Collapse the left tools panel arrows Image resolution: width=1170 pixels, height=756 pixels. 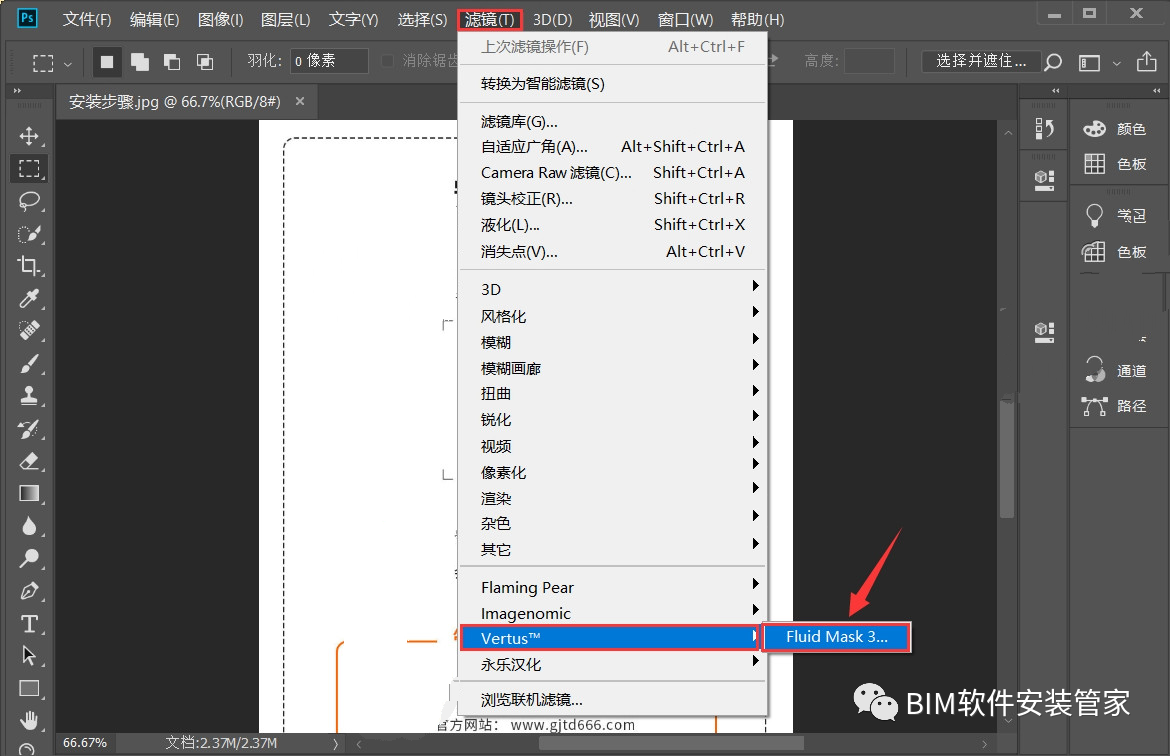coord(17,91)
